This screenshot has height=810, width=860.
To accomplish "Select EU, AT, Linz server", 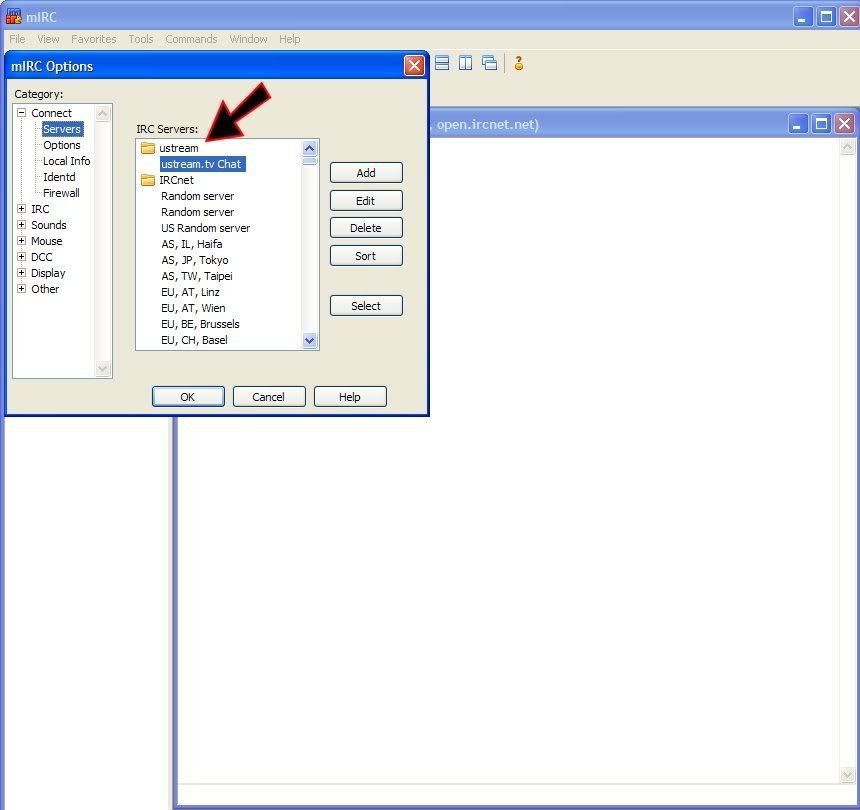I will [190, 292].
